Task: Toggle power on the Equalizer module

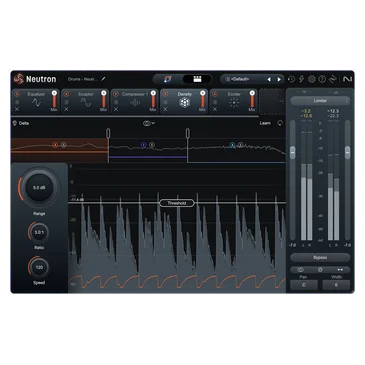Action: [x=17, y=94]
